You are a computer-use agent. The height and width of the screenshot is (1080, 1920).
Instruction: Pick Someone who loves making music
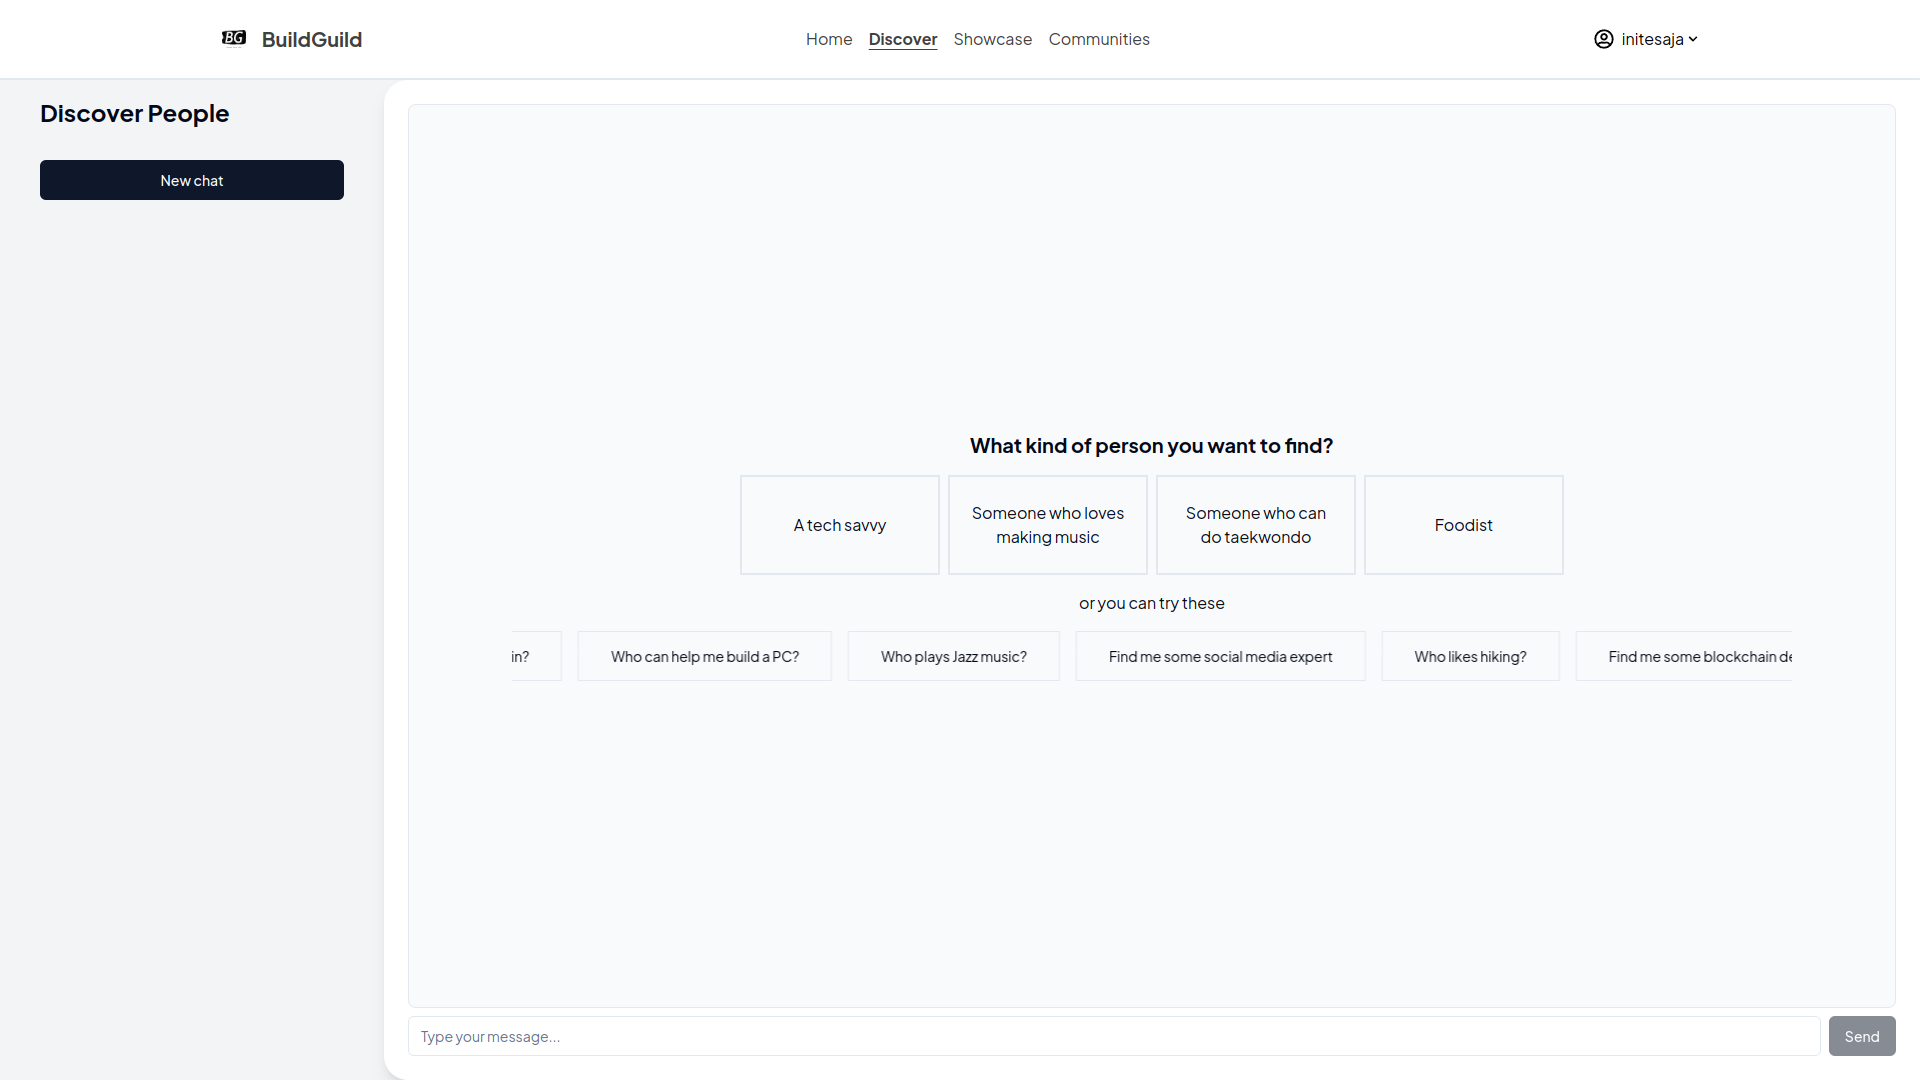[1047, 525]
